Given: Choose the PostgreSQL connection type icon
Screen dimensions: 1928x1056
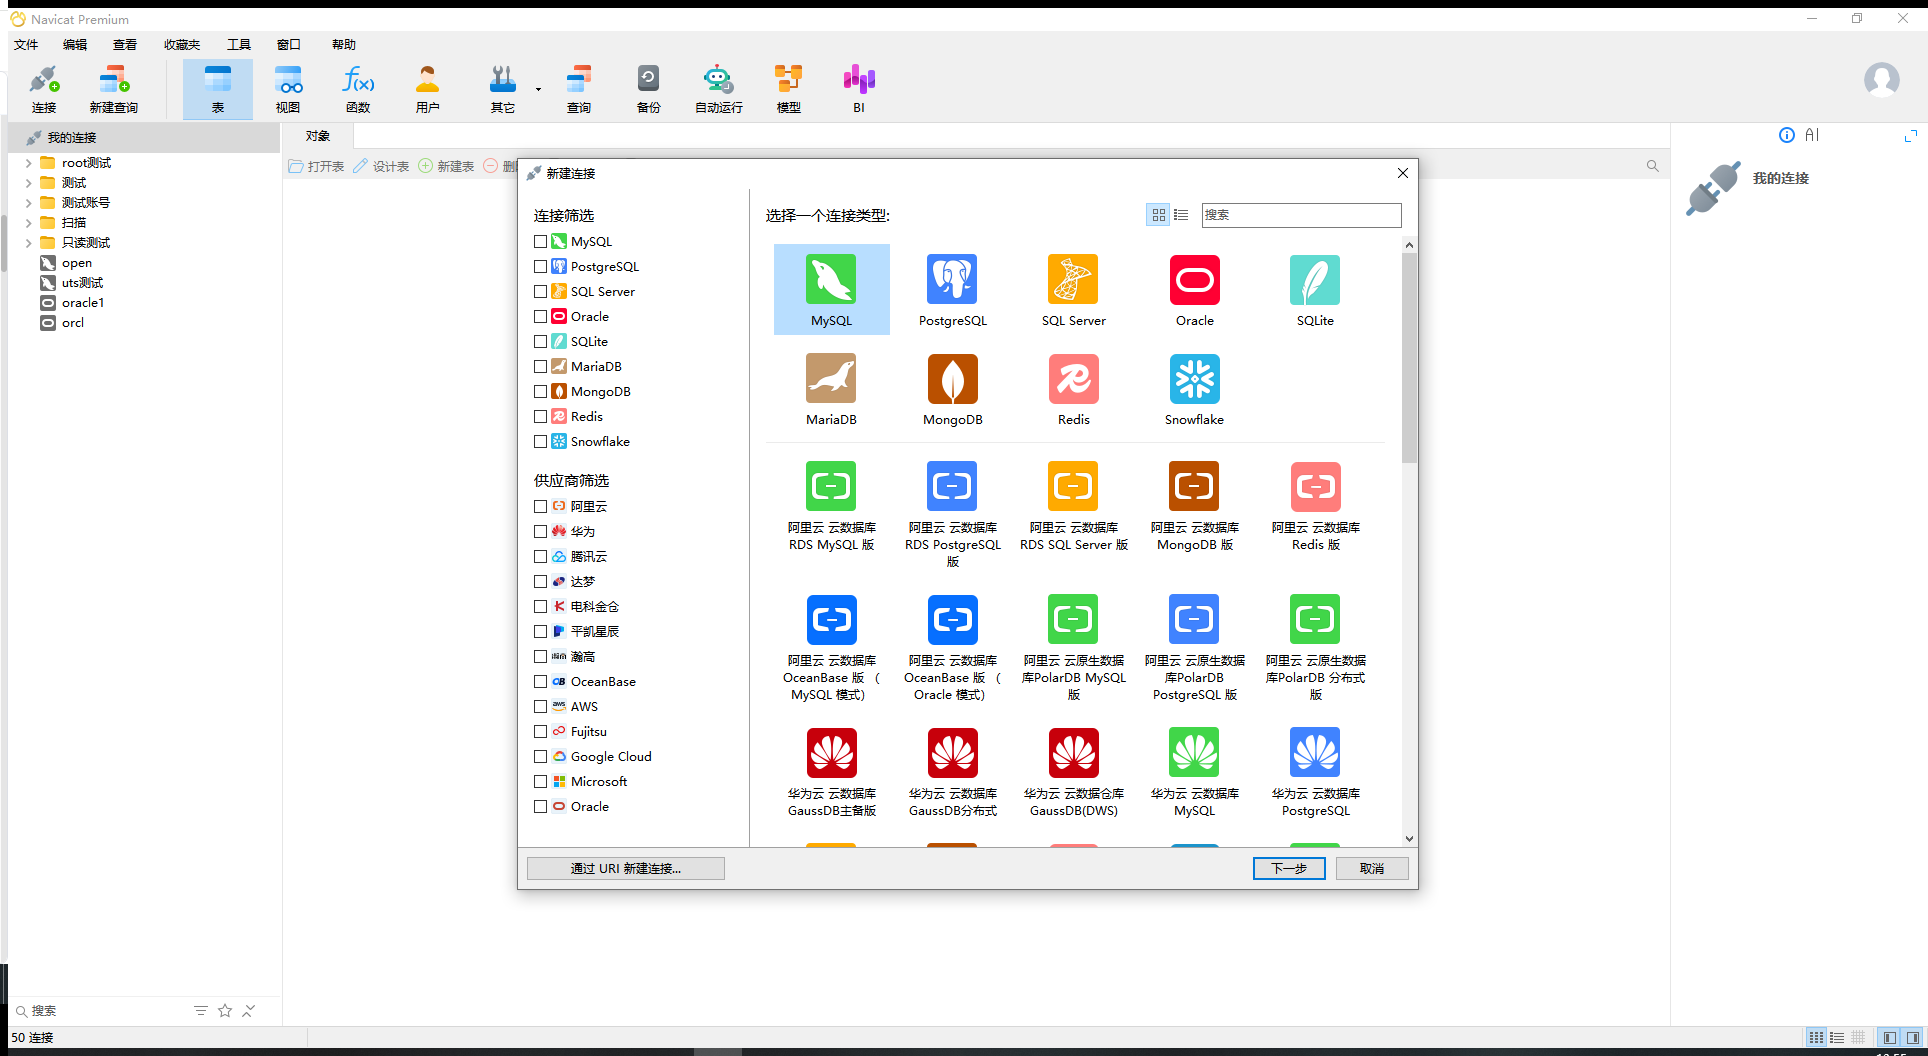Looking at the screenshot, I should click(x=952, y=279).
